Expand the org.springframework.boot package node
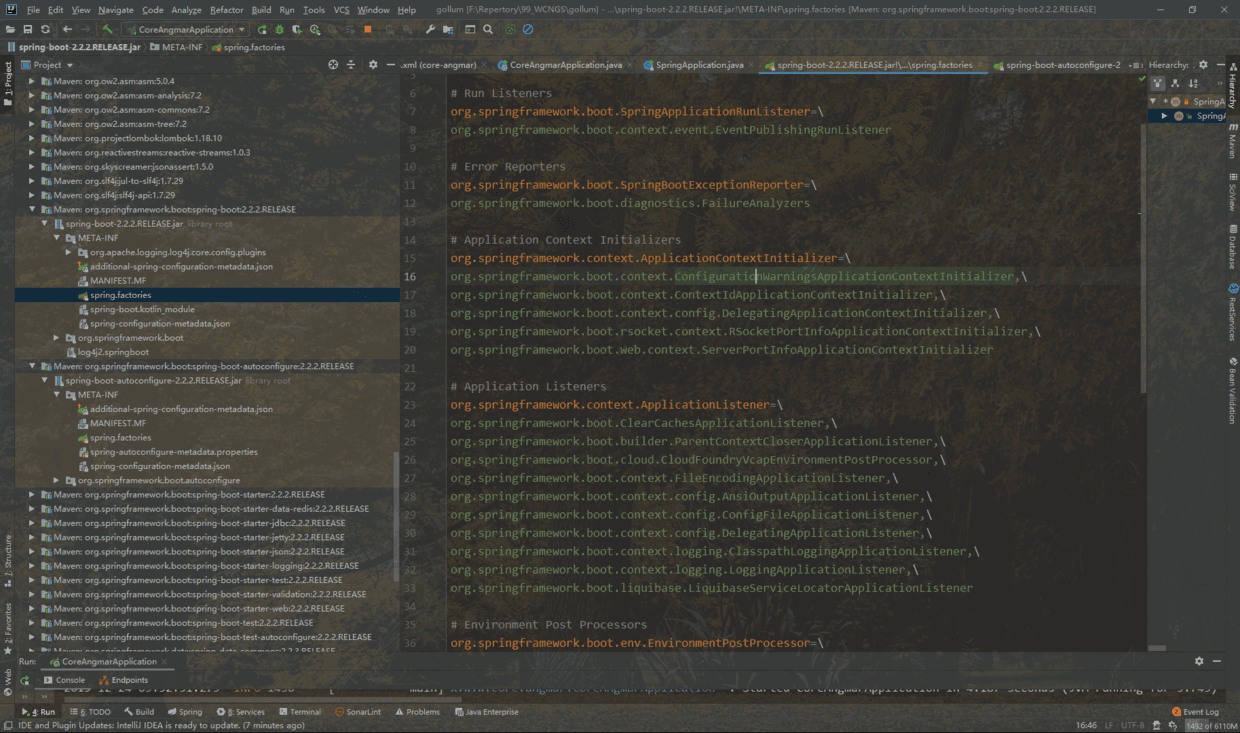Screen dimensions: 1240x733 click(x=57, y=338)
